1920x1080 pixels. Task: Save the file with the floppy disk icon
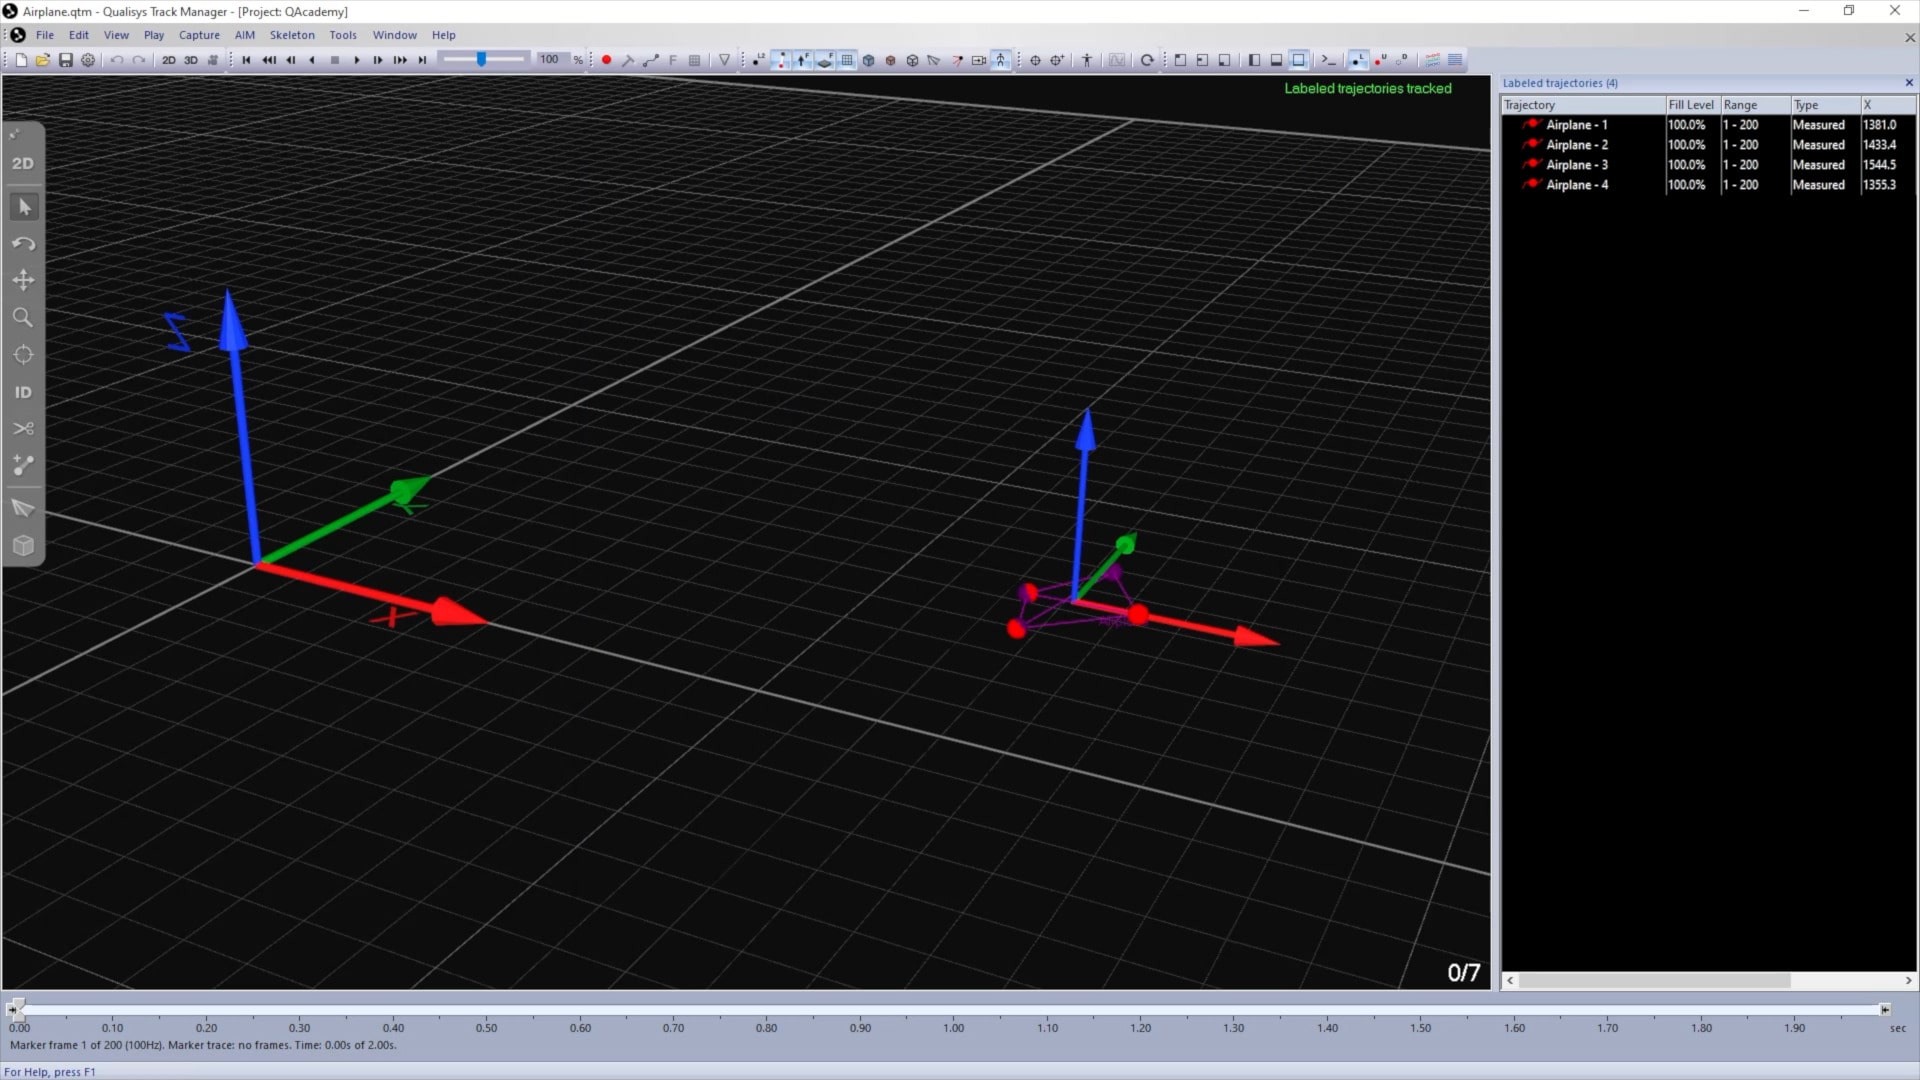[x=66, y=60]
